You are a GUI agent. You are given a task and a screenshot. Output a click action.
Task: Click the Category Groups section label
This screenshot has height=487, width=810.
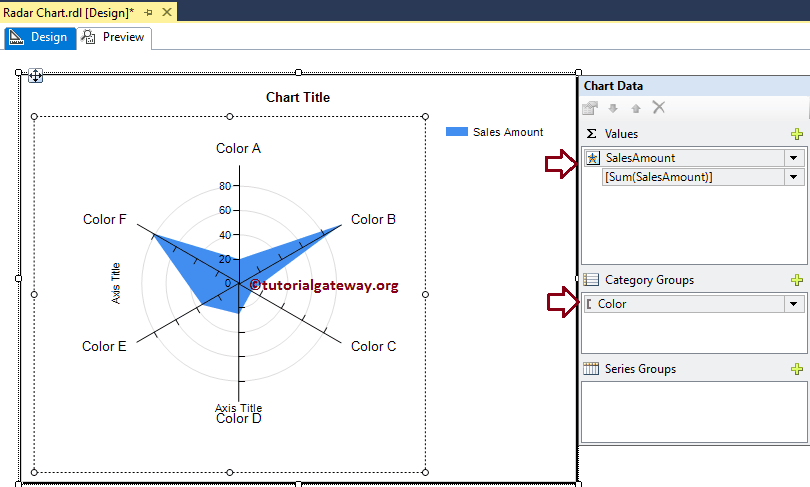[x=649, y=280]
